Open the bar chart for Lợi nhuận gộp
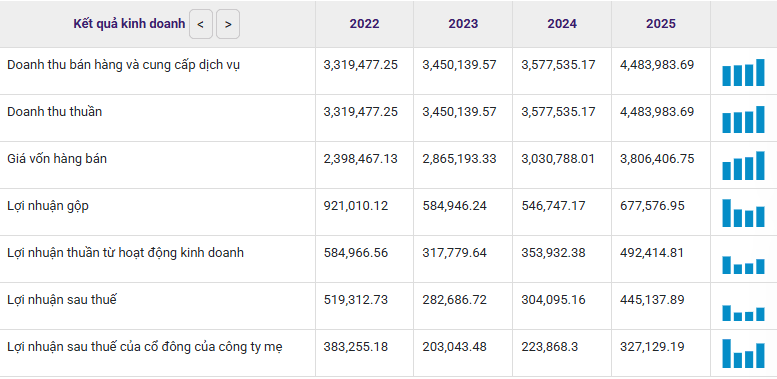 pyautogui.click(x=743, y=213)
